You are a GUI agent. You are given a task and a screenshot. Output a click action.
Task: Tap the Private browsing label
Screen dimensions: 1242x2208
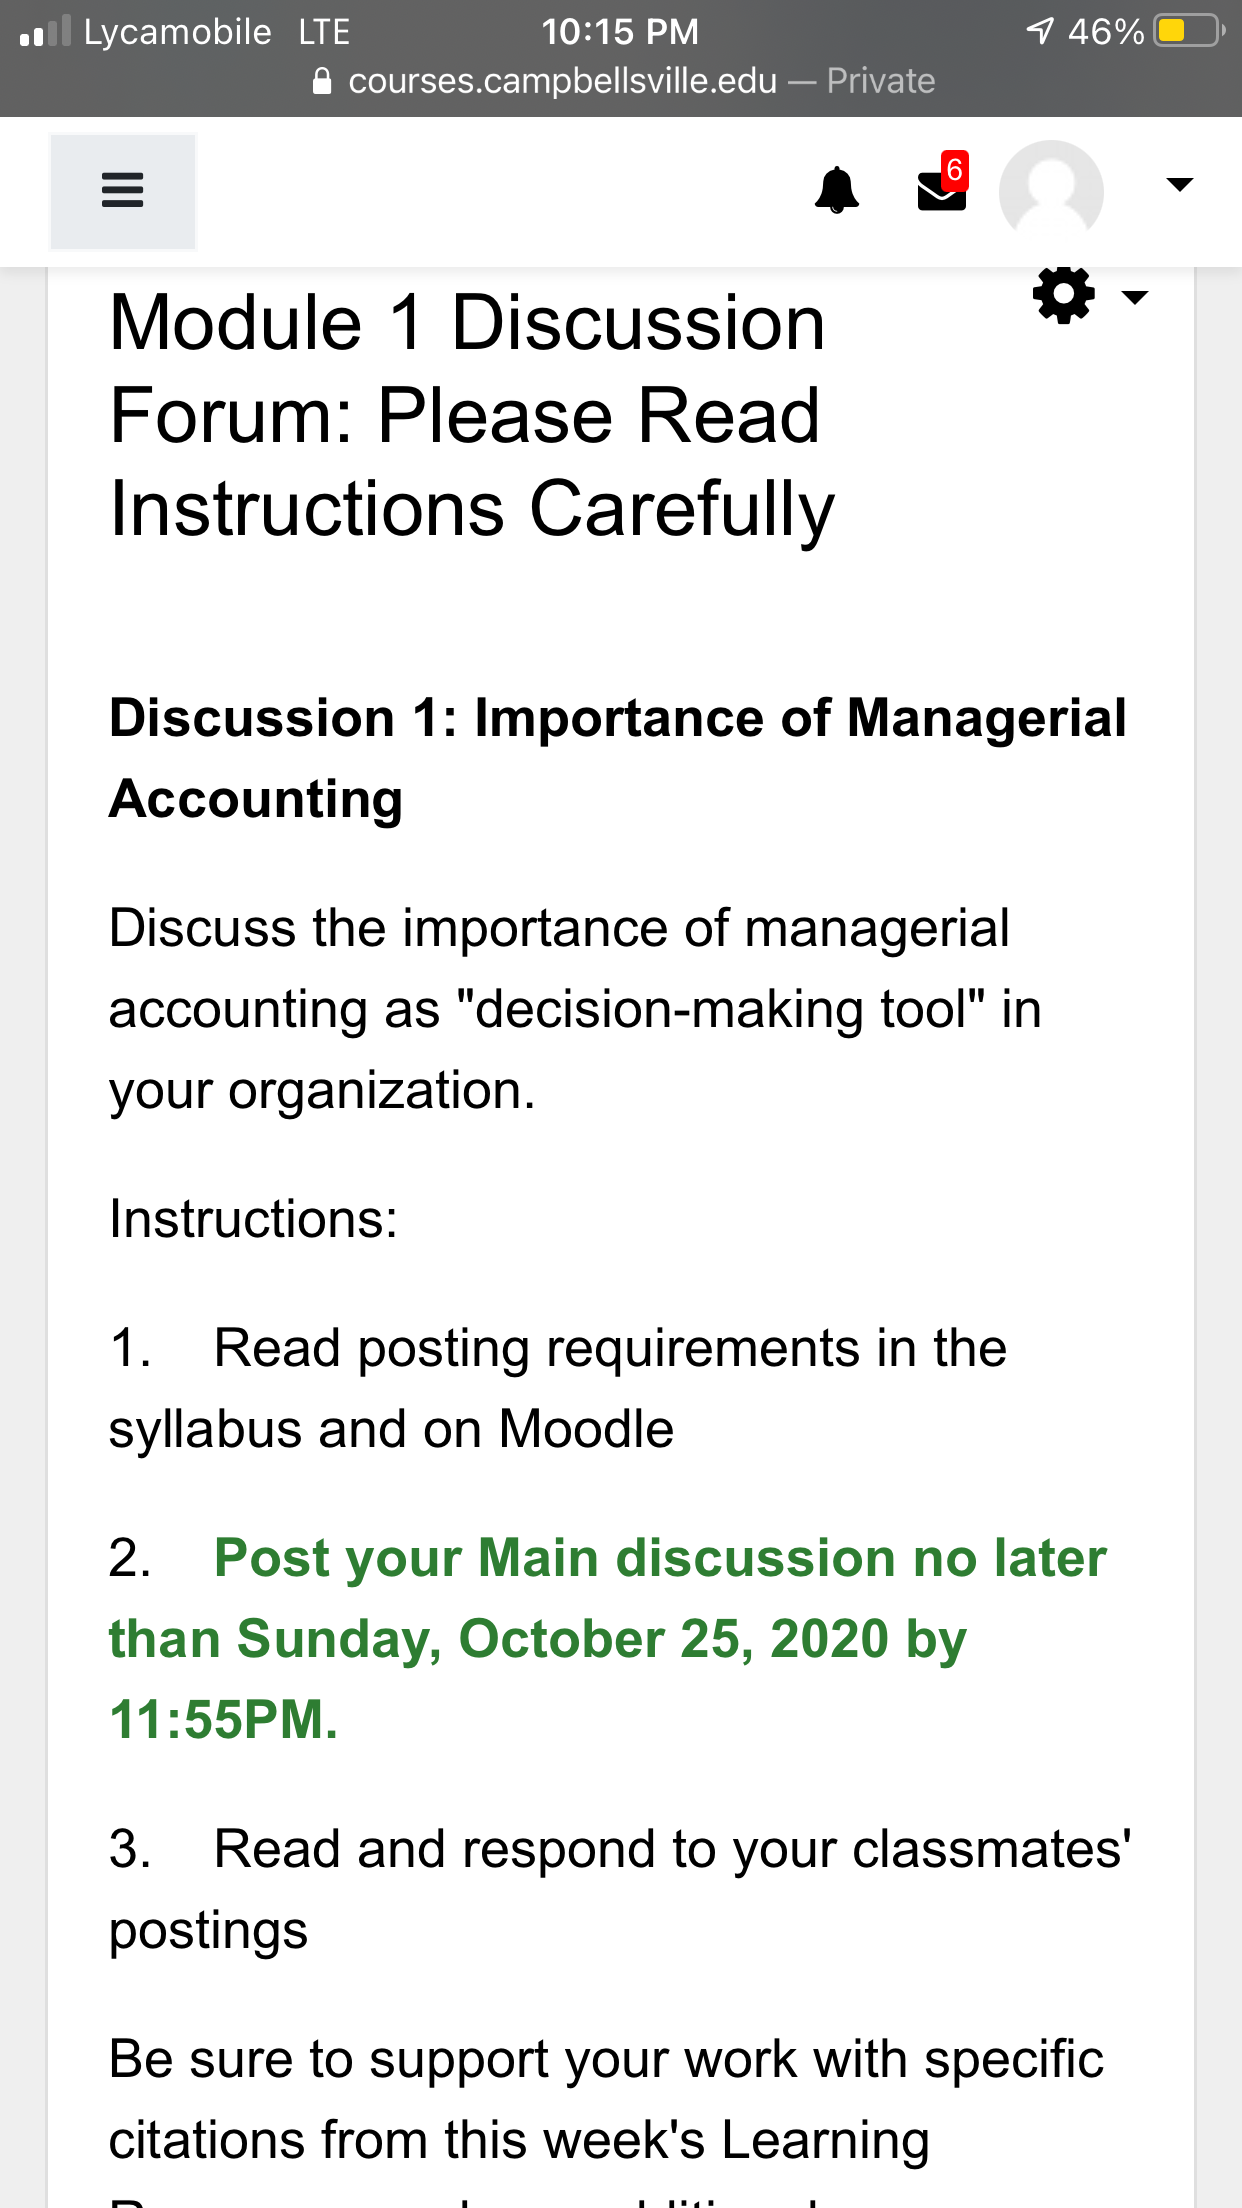coord(881,81)
